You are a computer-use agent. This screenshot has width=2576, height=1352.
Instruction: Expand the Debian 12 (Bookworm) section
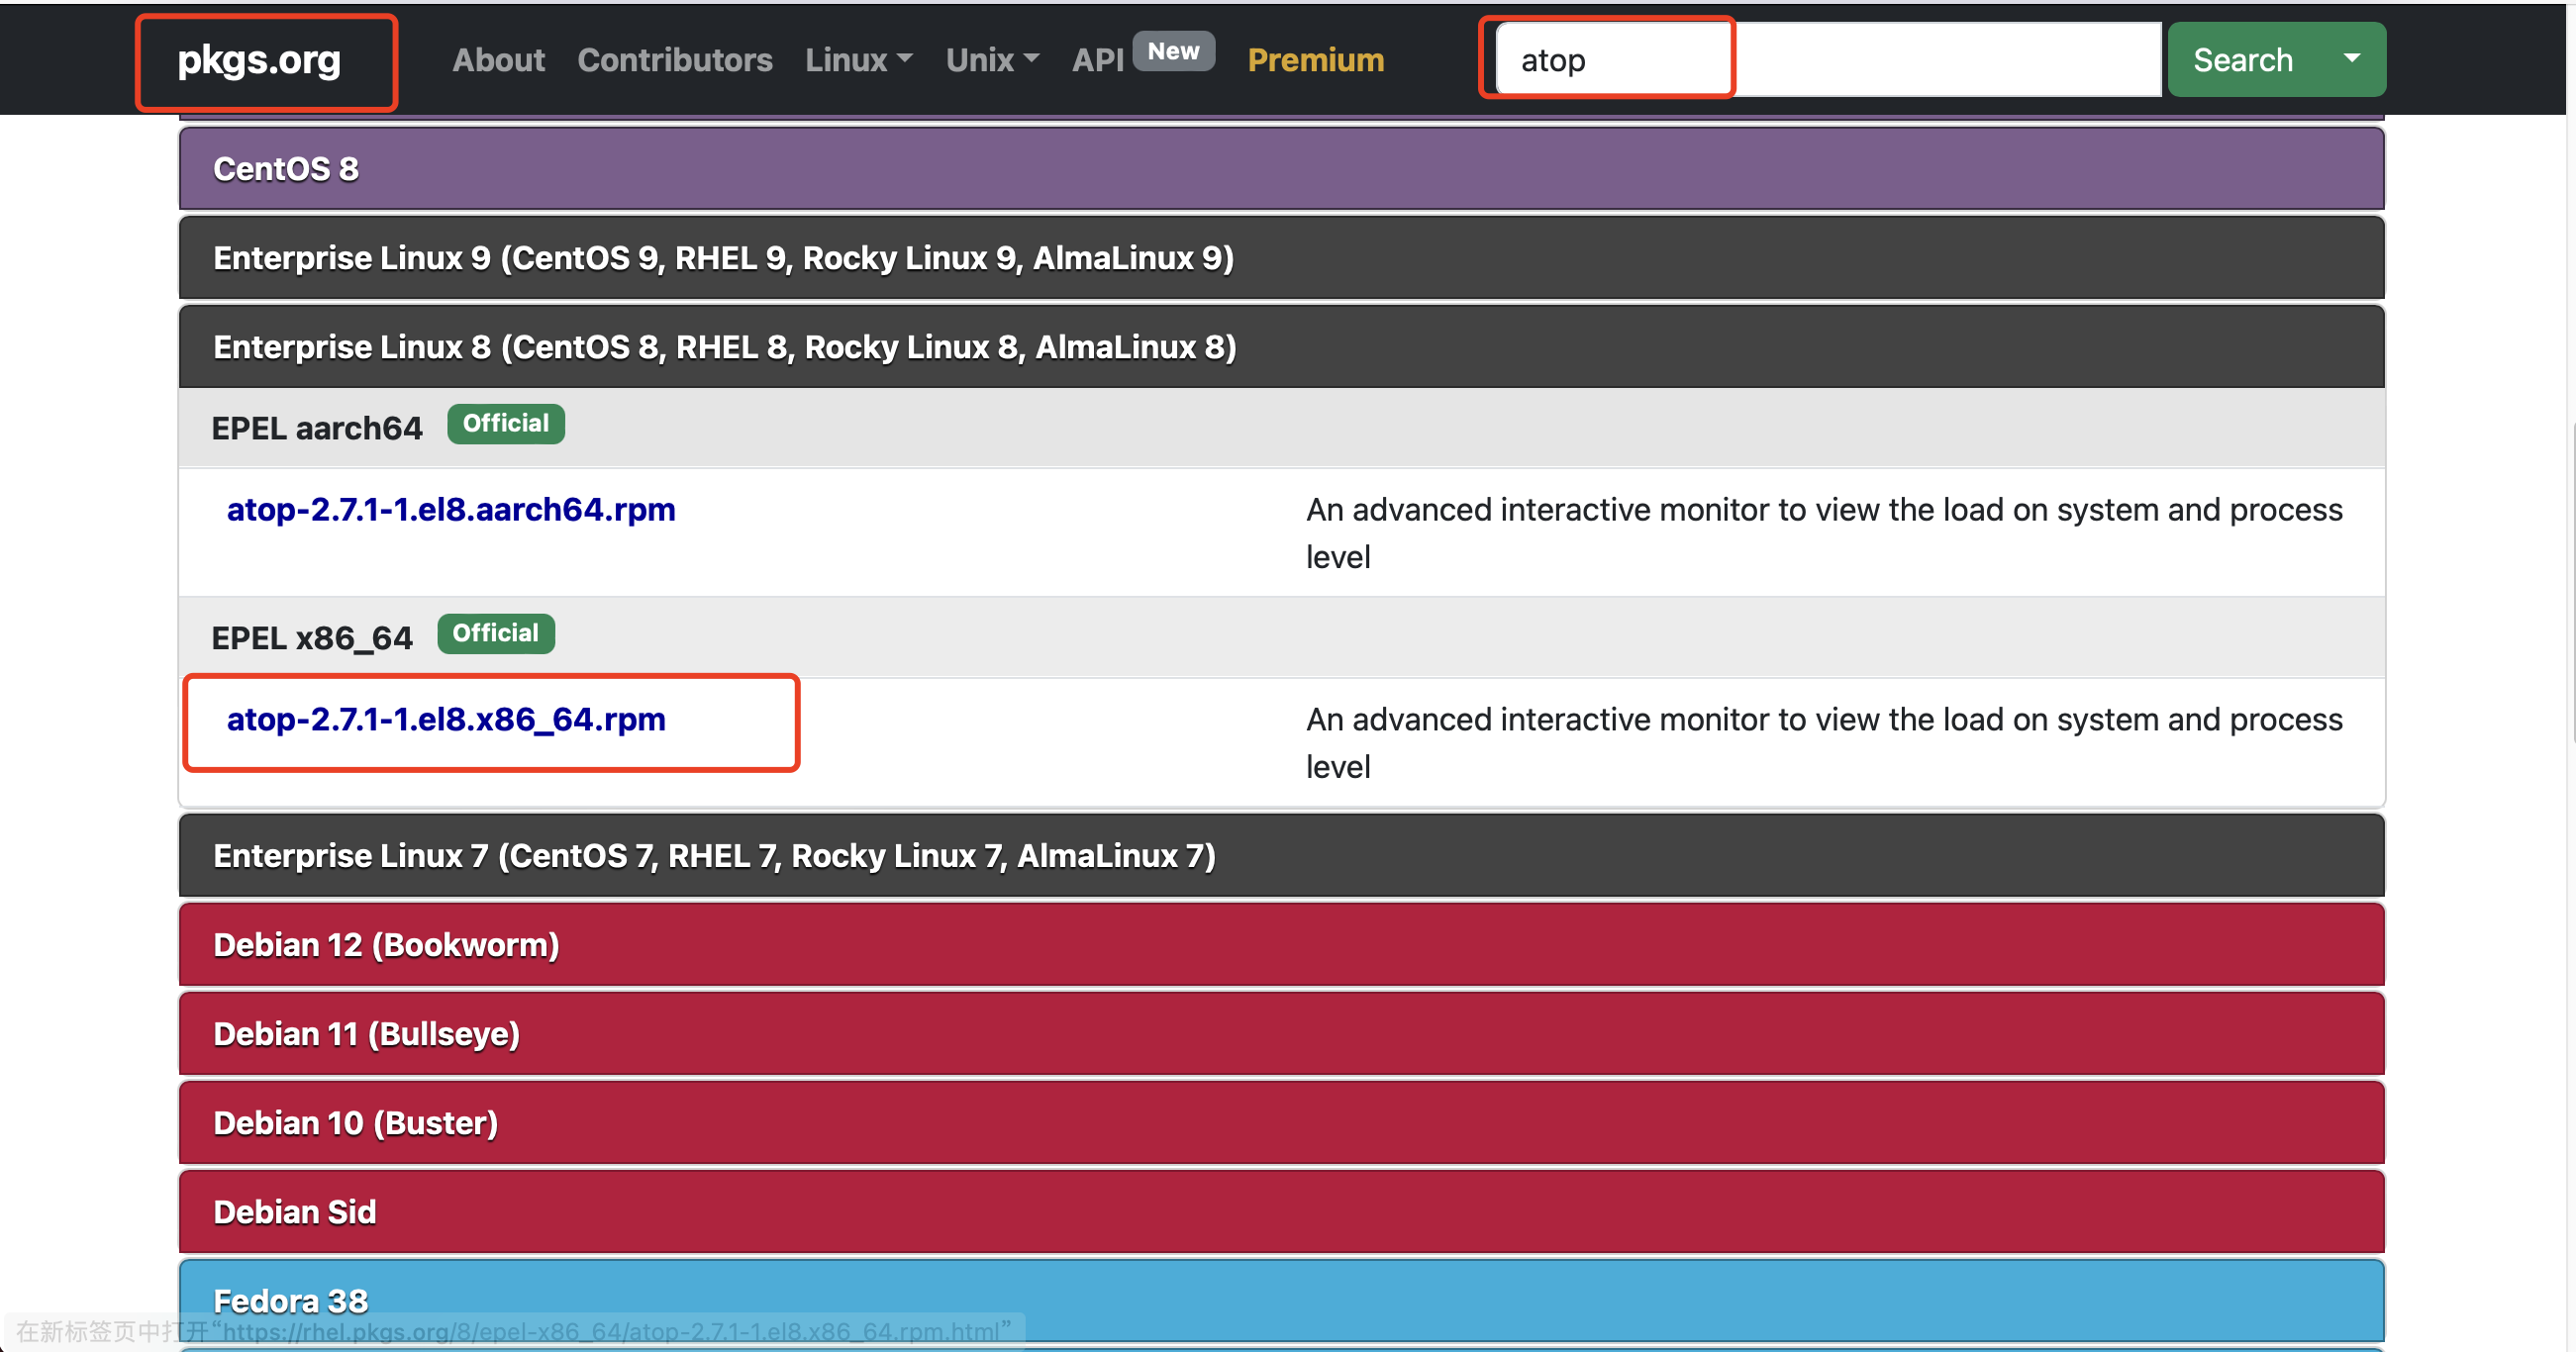click(x=1281, y=945)
